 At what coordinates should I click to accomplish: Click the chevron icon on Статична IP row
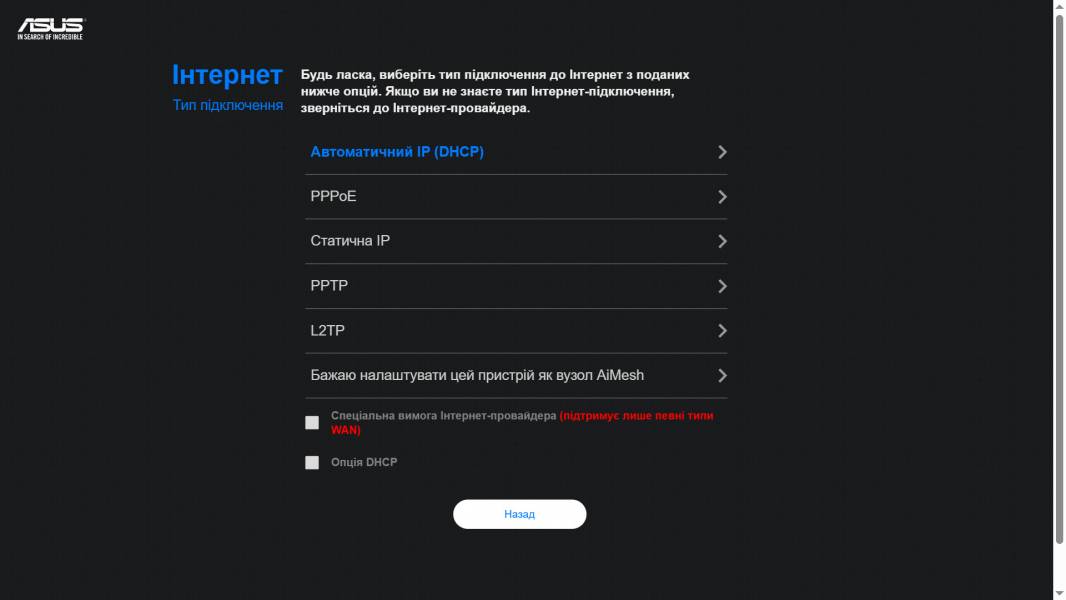pos(722,241)
